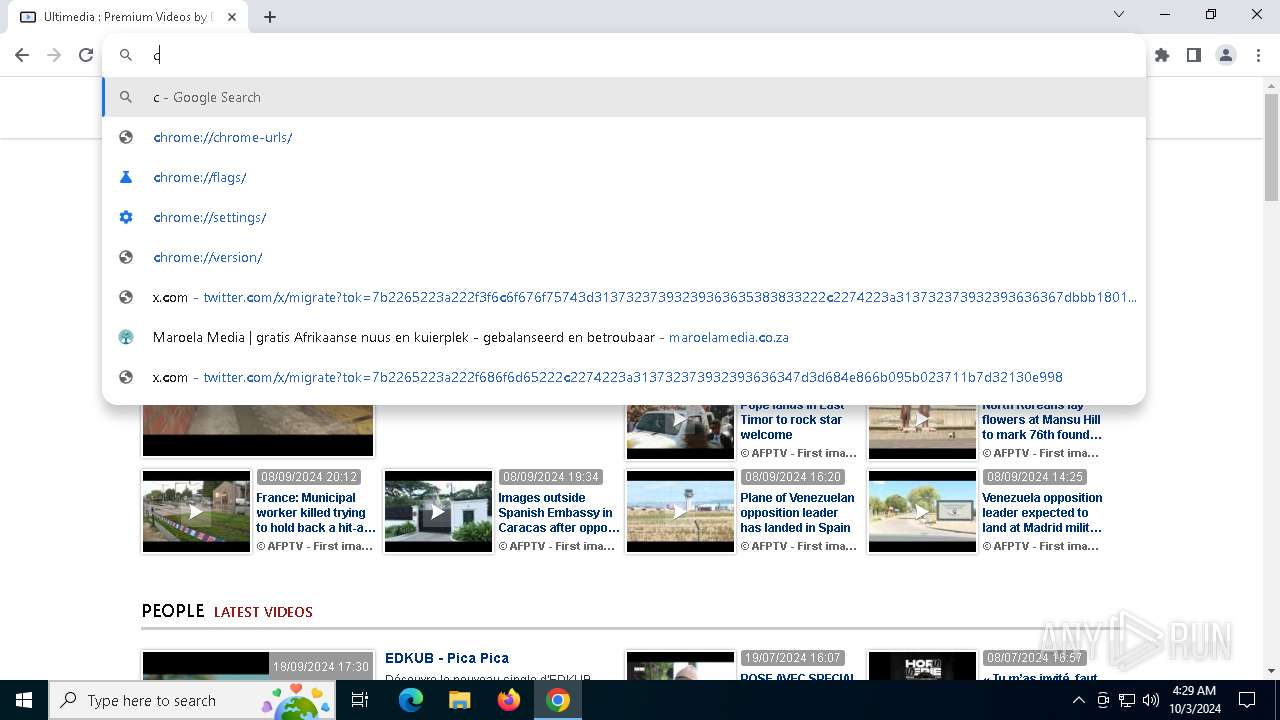Click Maroela Media favicon in suggestions

(126, 337)
